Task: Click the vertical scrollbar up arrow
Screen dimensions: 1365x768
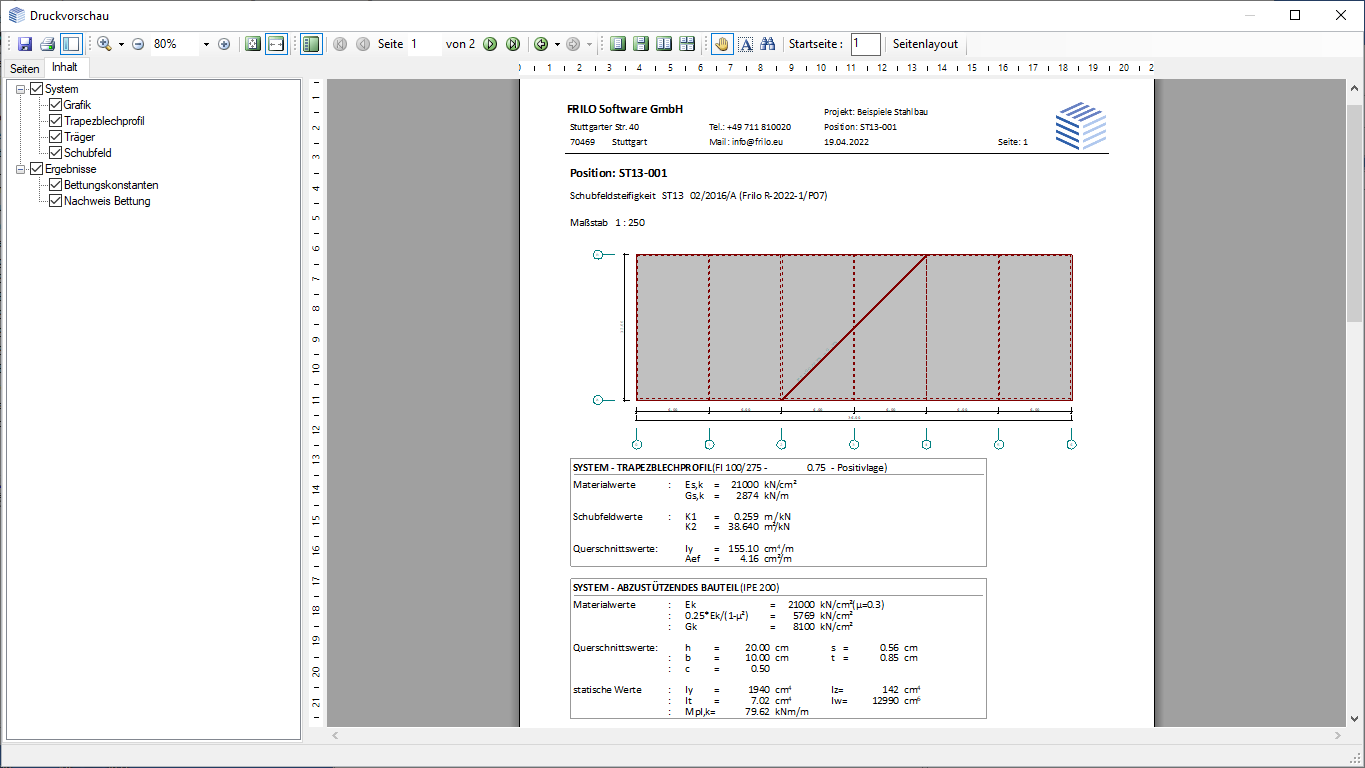Action: (1355, 88)
